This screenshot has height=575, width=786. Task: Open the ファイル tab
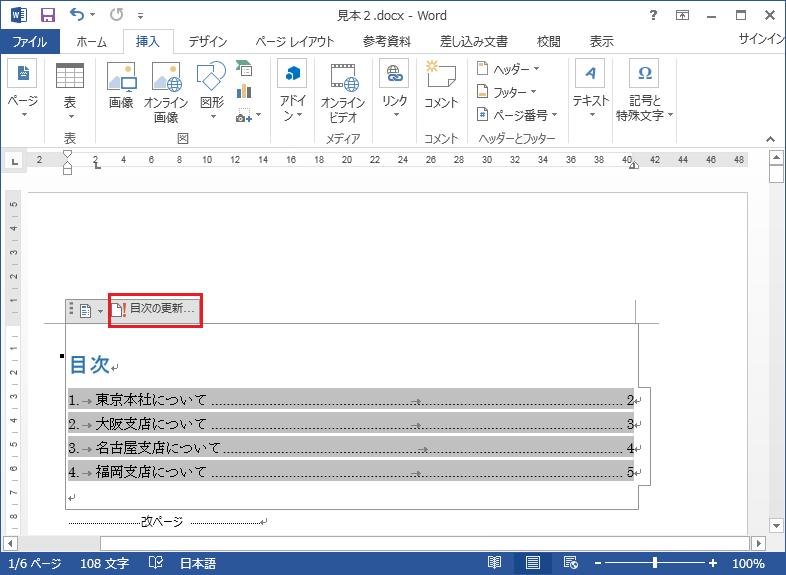click(x=29, y=42)
